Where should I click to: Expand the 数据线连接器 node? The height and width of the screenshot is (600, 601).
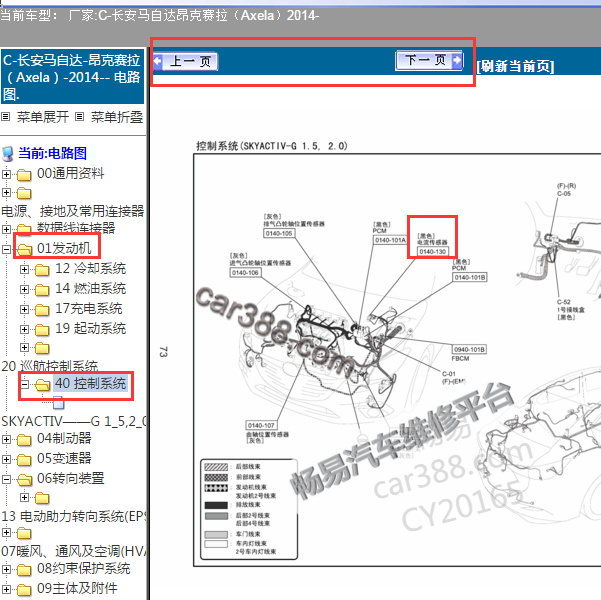[x=6, y=229]
